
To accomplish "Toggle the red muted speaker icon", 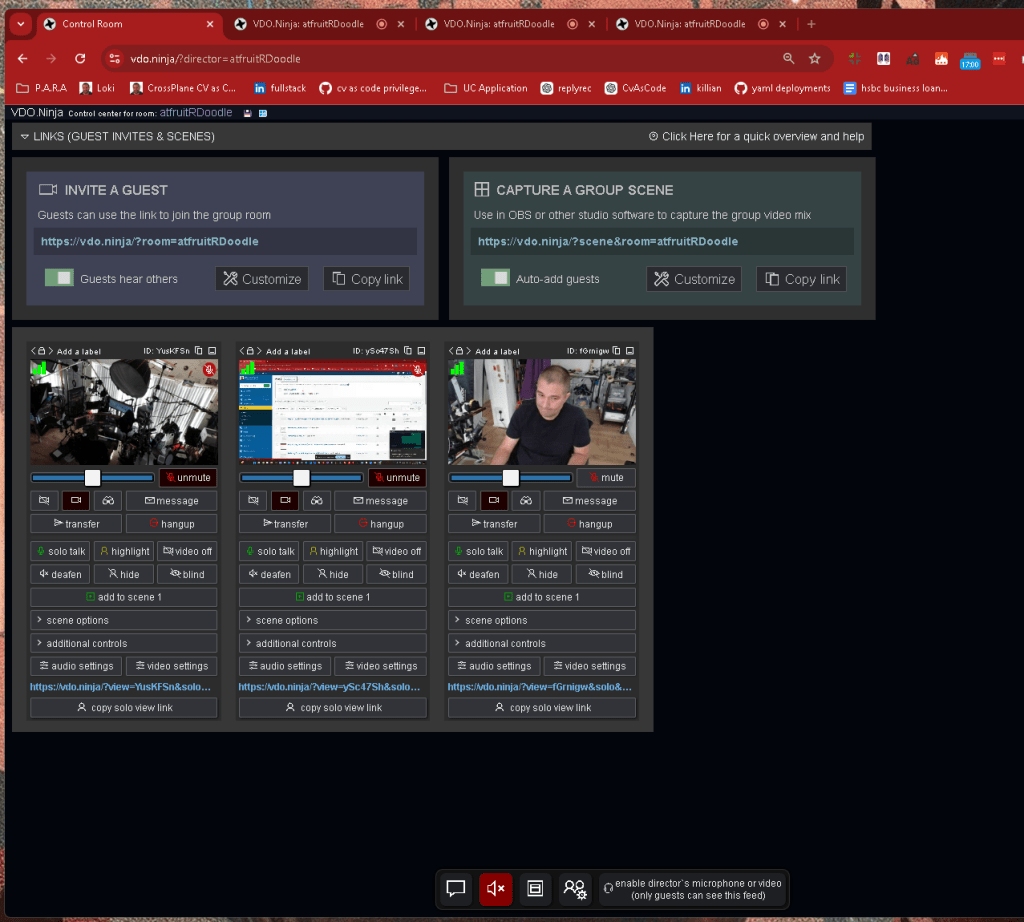I will pos(496,889).
